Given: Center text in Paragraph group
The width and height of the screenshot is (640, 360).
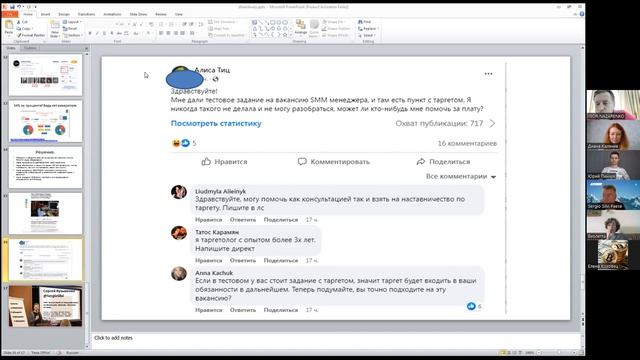Looking at the screenshot, I should coord(168,33).
